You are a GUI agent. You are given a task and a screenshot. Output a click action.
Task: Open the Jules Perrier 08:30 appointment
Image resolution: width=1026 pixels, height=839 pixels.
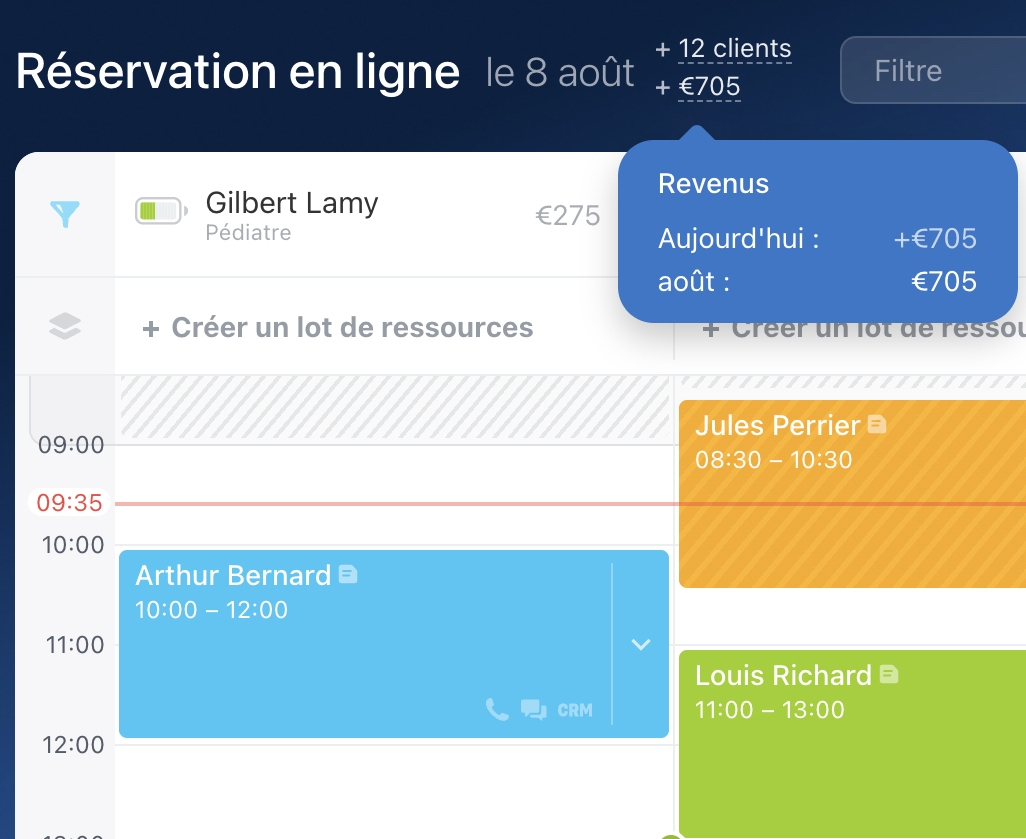850,520
